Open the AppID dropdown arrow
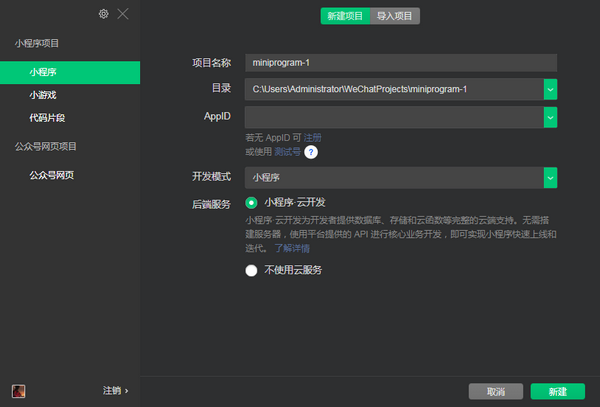Screen dimensions: 600x407 point(550,117)
